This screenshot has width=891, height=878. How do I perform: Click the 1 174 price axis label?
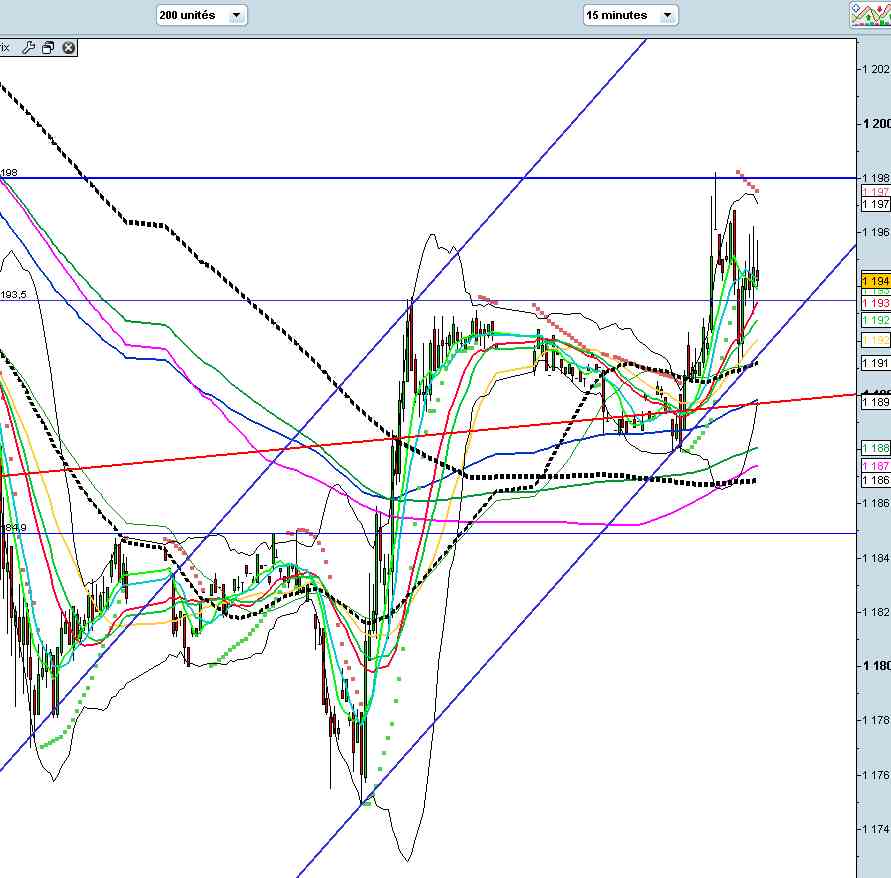click(x=876, y=829)
